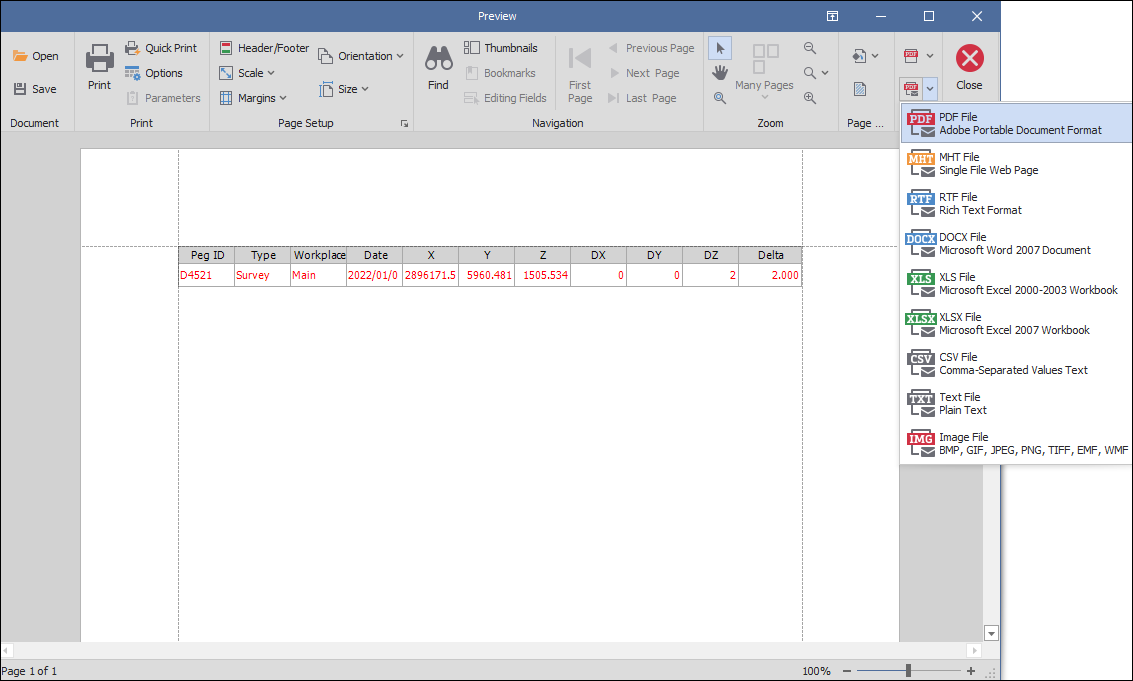The image size is (1133, 681).
Task: Click the zoom slider handle
Action: tap(908, 671)
